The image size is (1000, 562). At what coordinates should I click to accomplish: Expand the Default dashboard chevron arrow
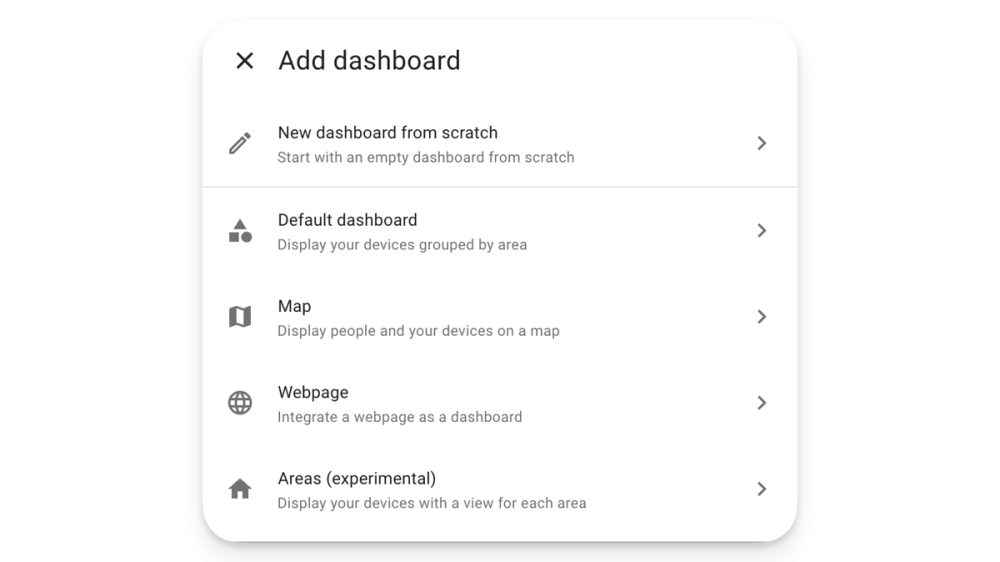coord(761,230)
